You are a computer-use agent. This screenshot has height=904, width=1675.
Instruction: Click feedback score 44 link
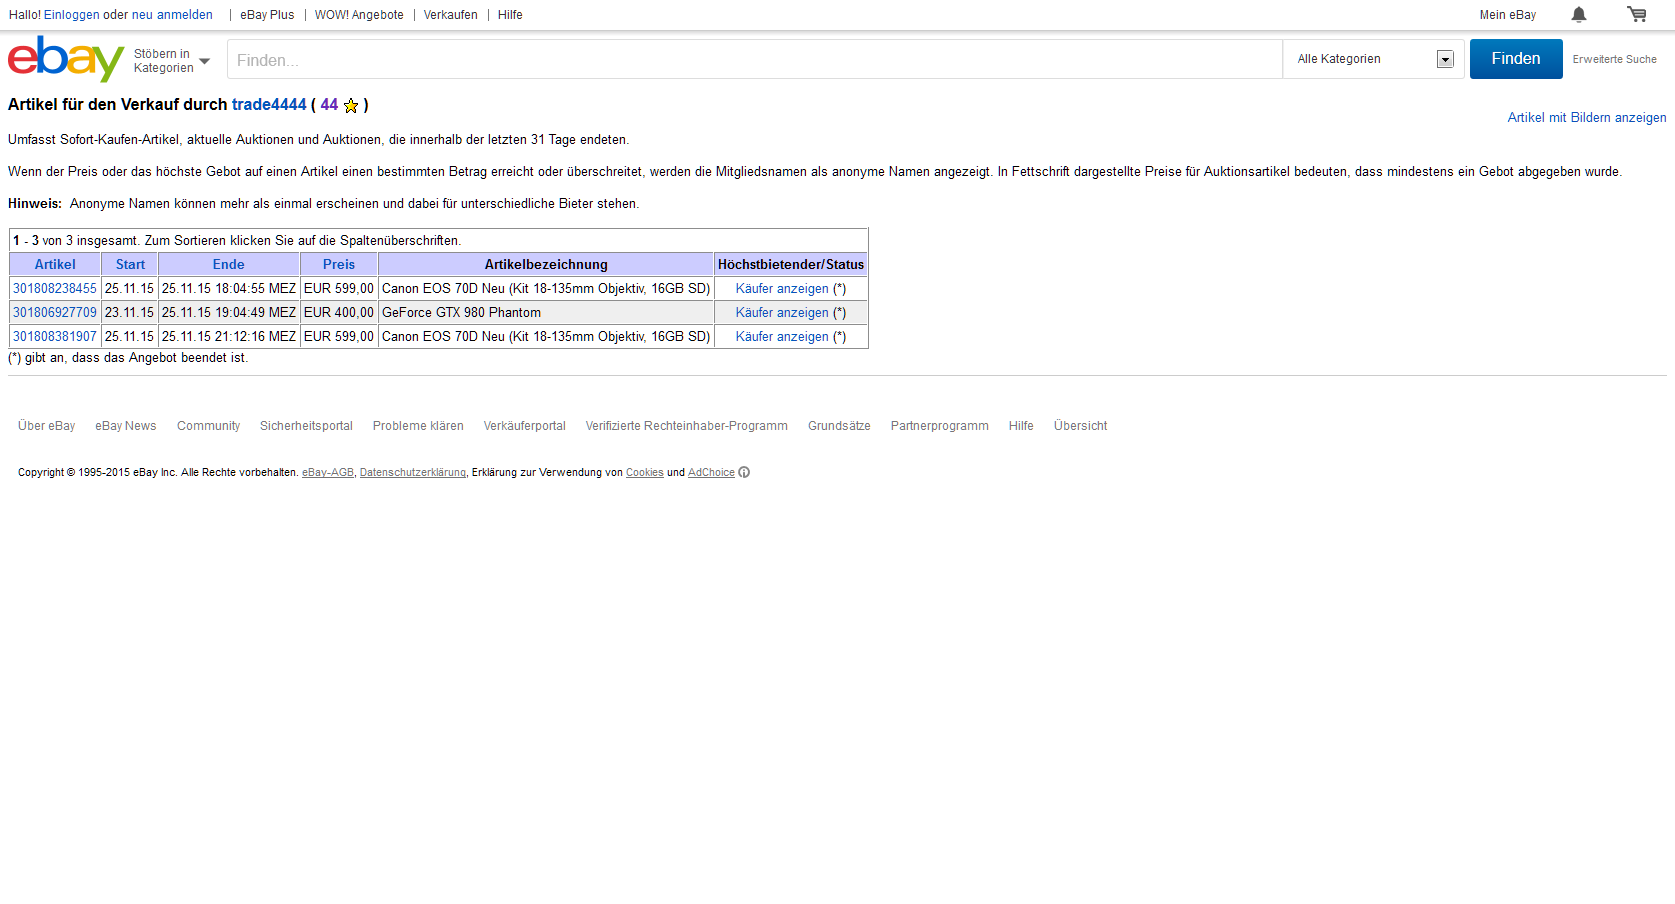[329, 104]
